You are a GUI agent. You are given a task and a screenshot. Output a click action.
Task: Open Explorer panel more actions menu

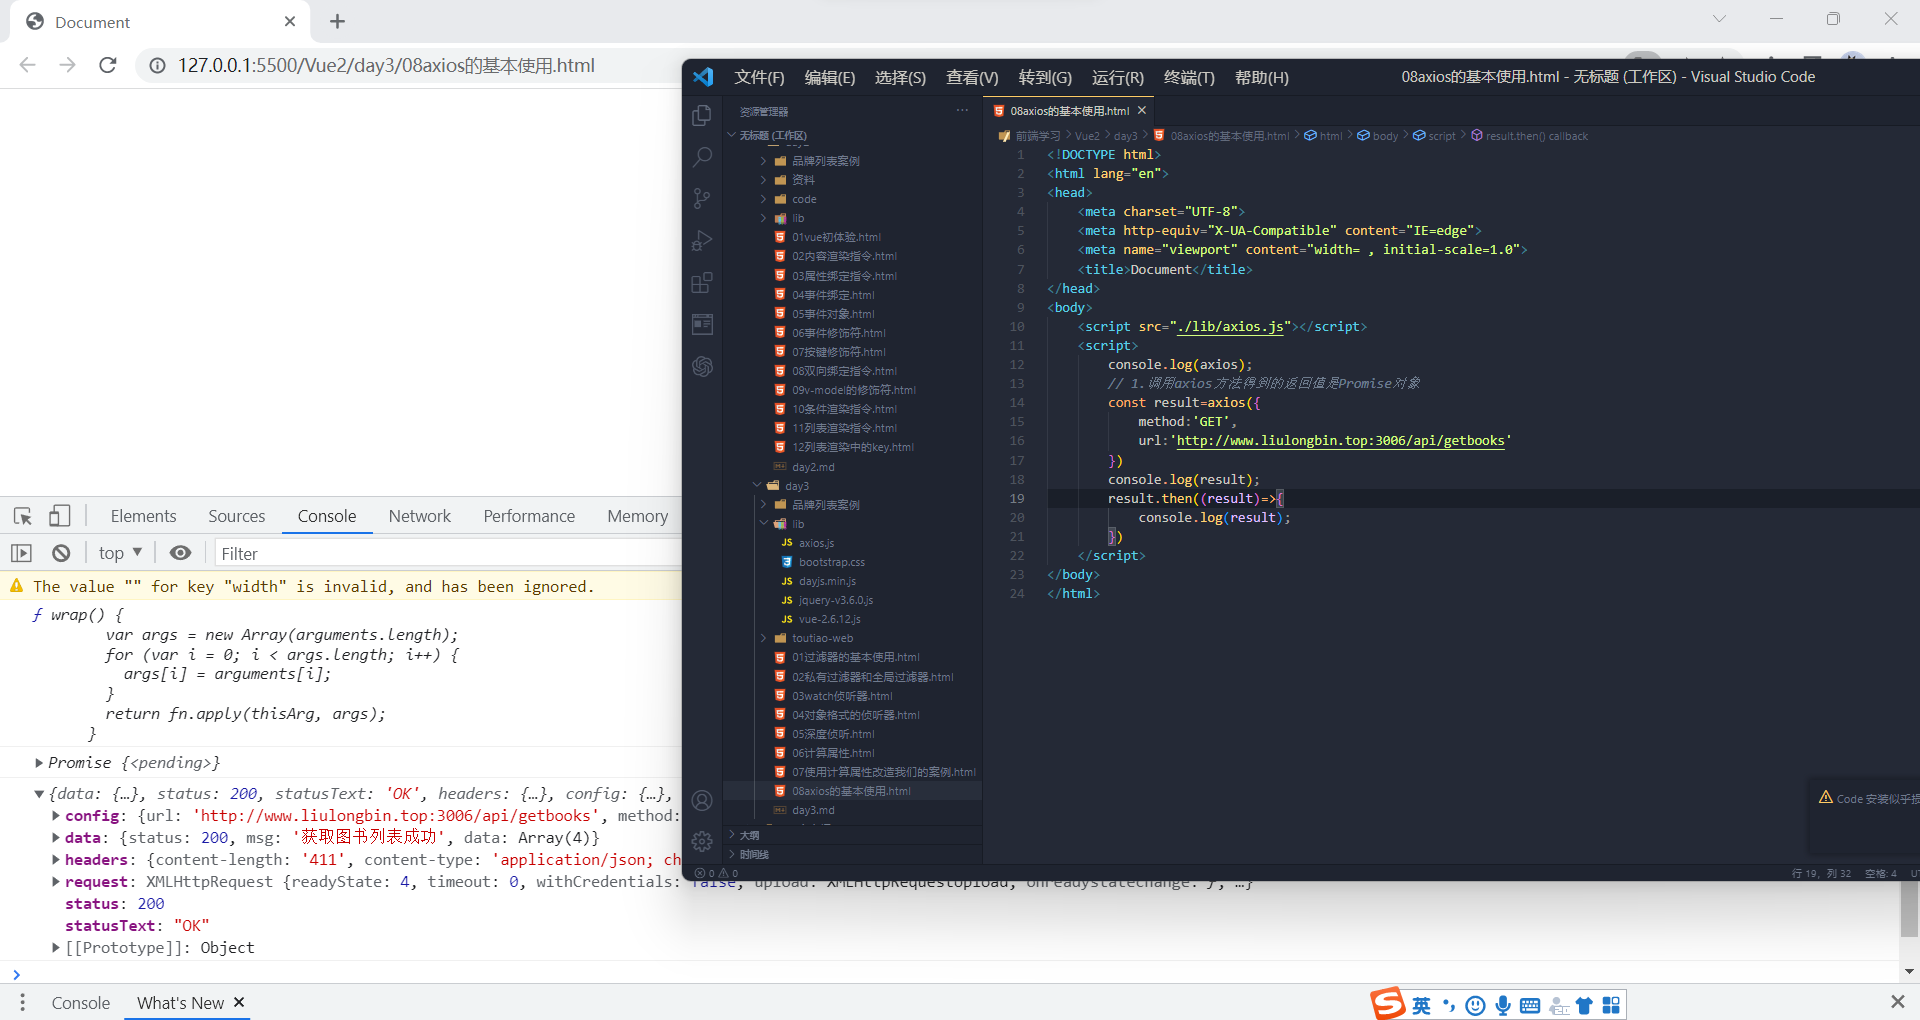[962, 111]
